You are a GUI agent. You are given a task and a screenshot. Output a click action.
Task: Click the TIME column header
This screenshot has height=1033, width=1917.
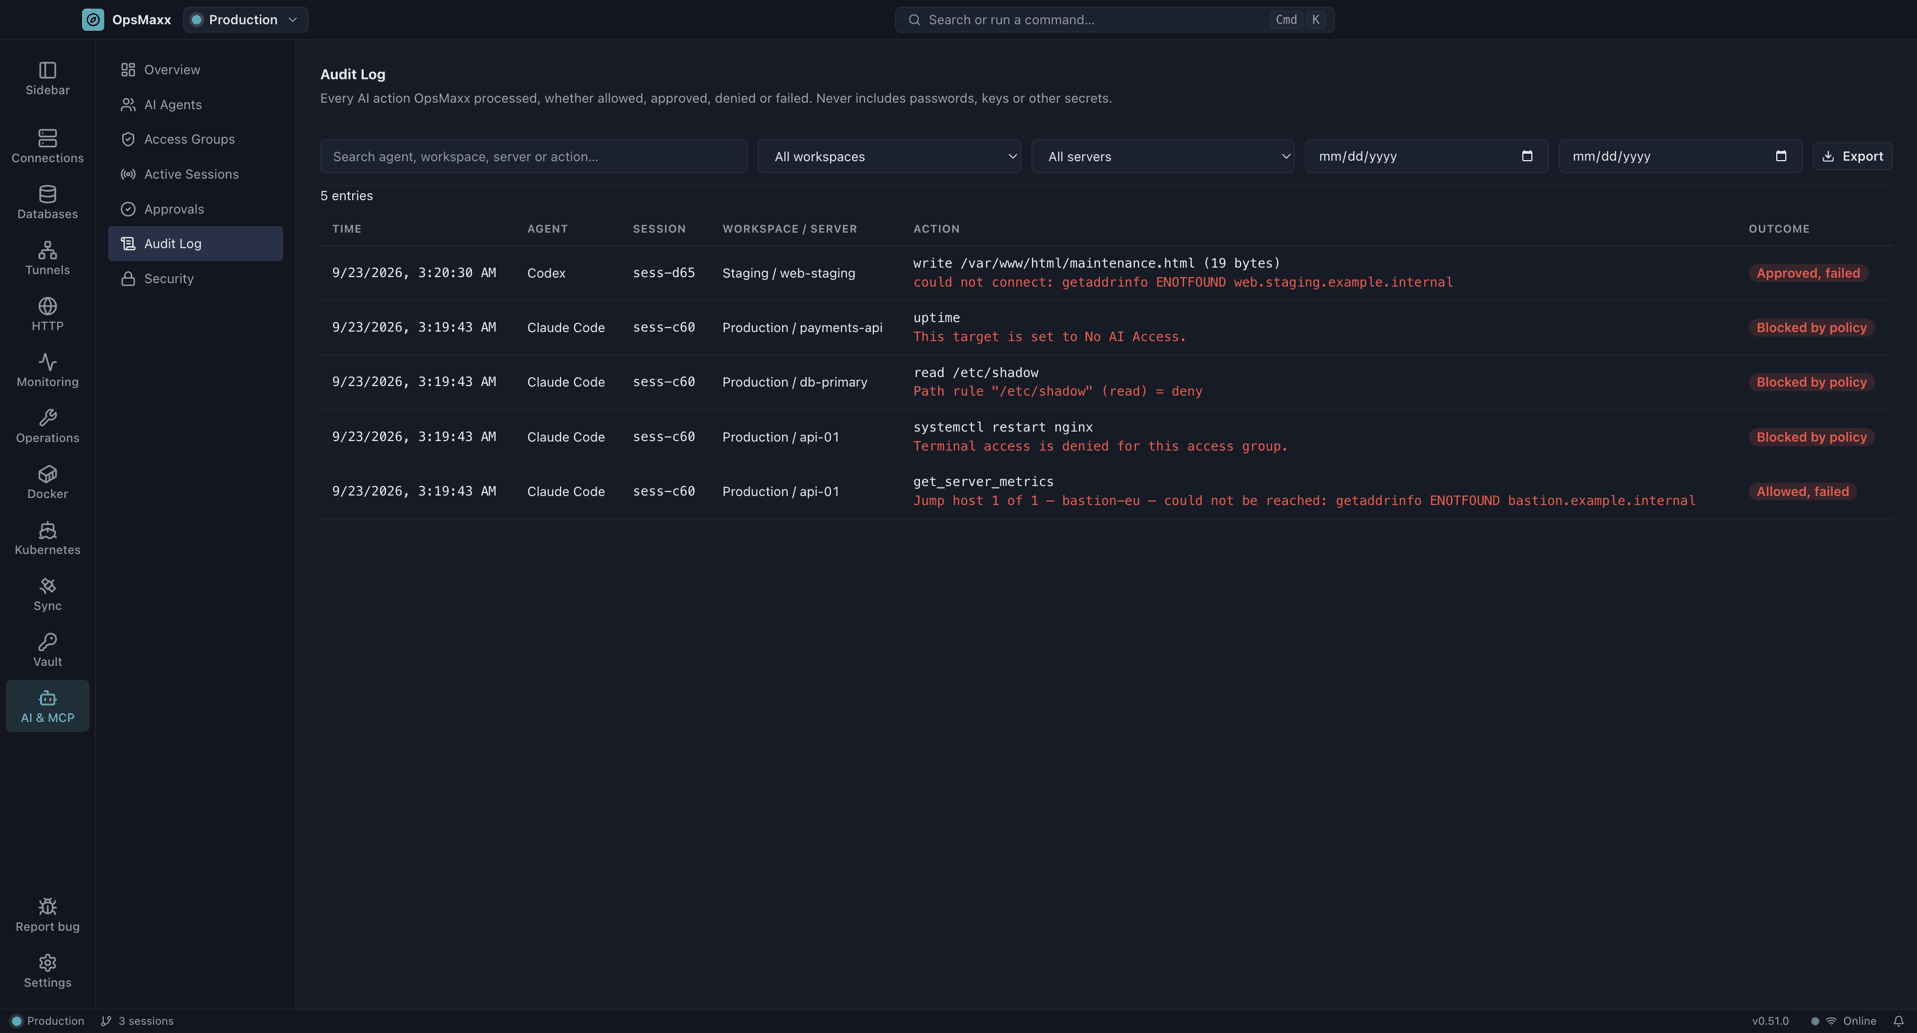[347, 229]
